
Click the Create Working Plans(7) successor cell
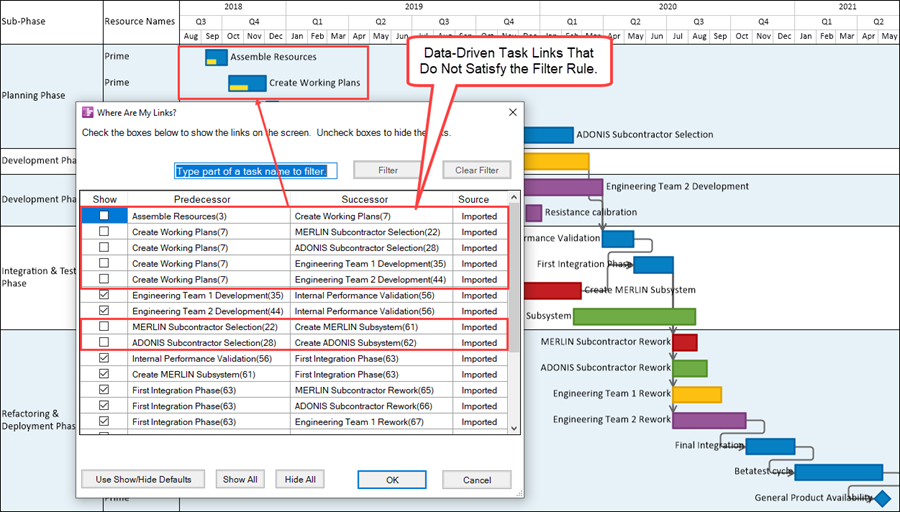click(x=371, y=216)
